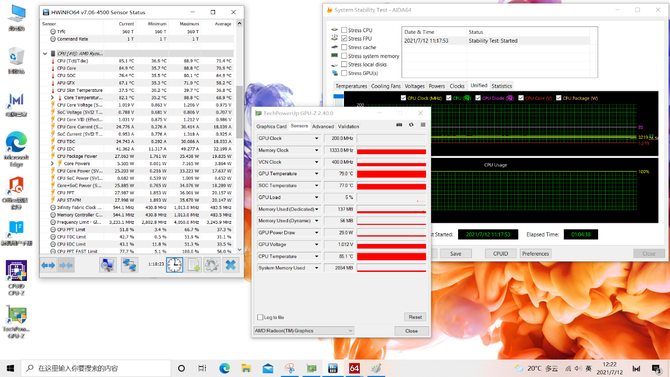Image resolution: width=670 pixels, height=377 pixels.
Task: Click GPU-Z Reset button
Action: pyautogui.click(x=415, y=317)
